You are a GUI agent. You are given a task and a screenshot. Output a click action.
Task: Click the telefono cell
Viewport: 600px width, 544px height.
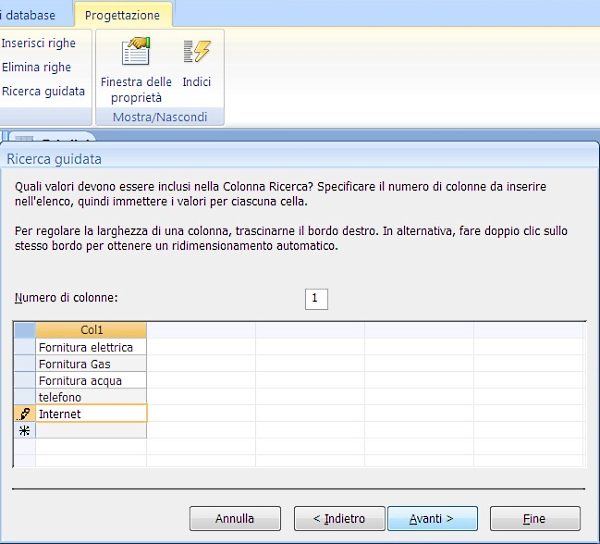point(91,397)
